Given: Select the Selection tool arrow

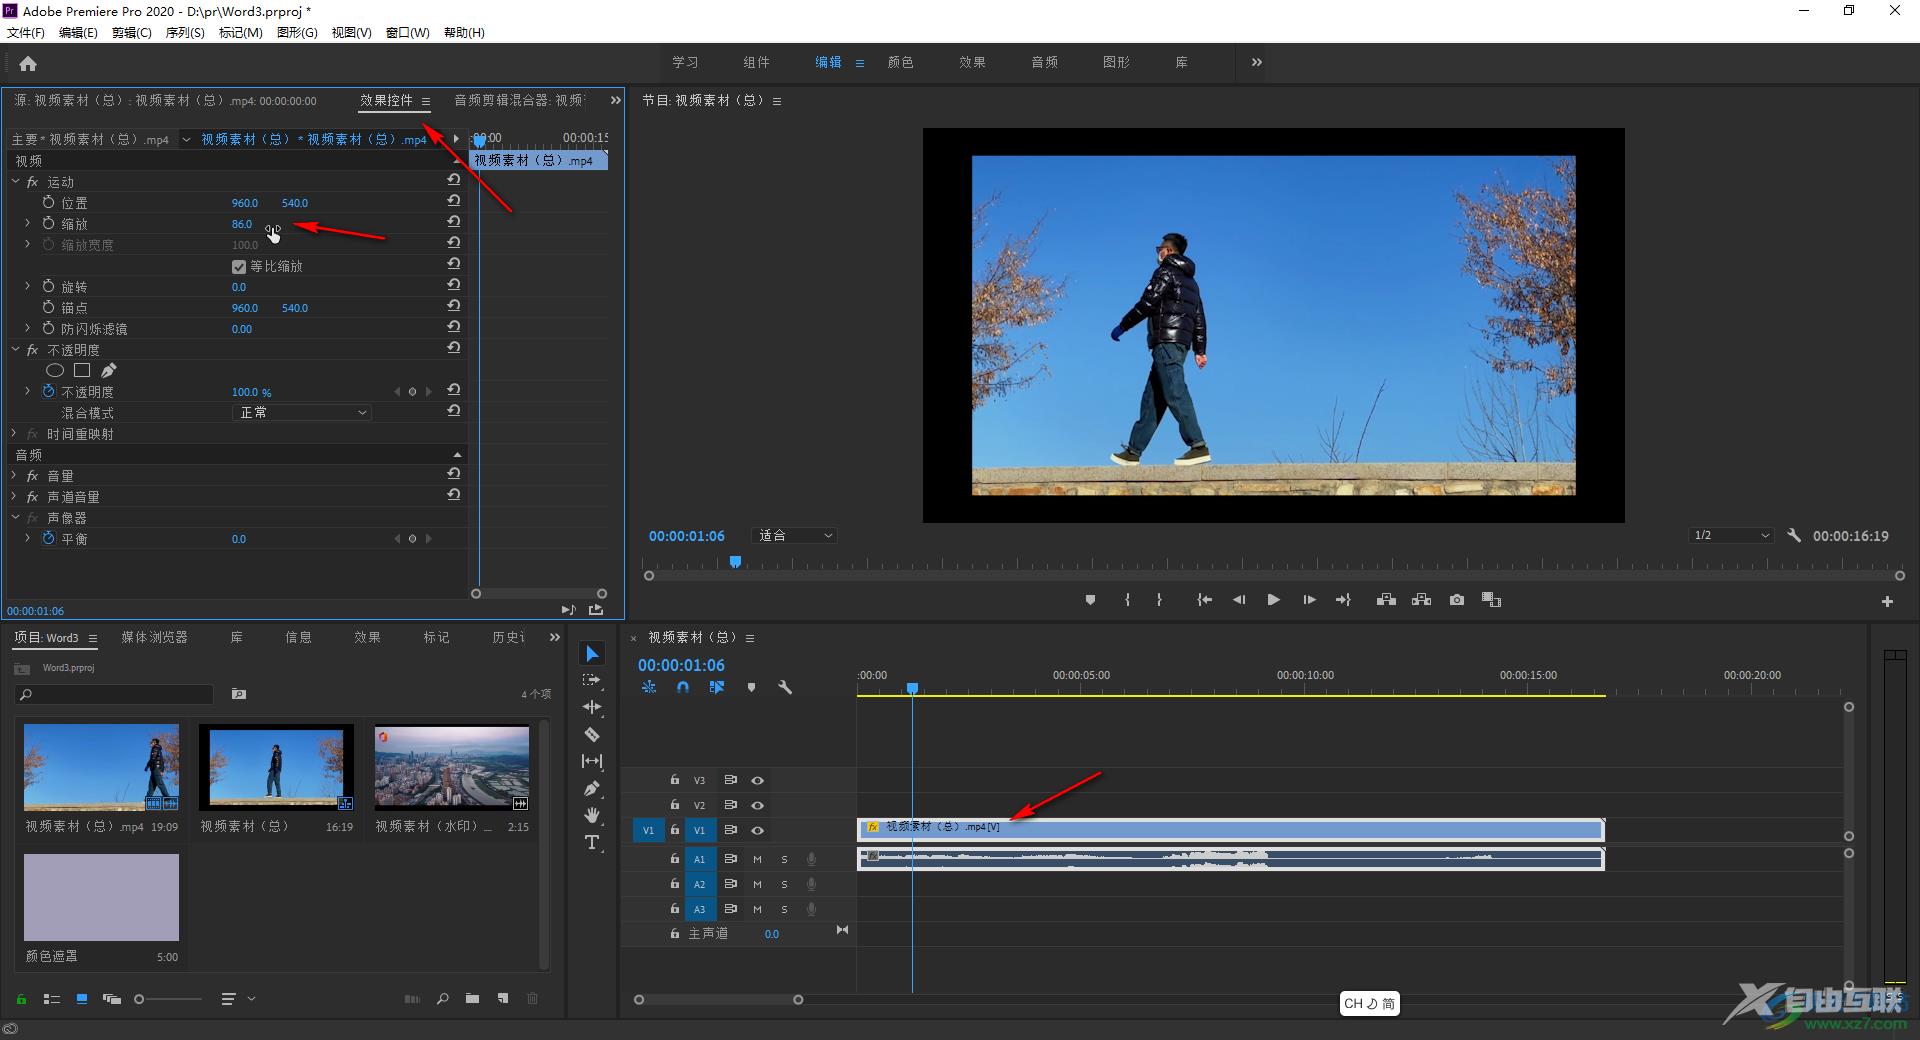Looking at the screenshot, I should 592,653.
